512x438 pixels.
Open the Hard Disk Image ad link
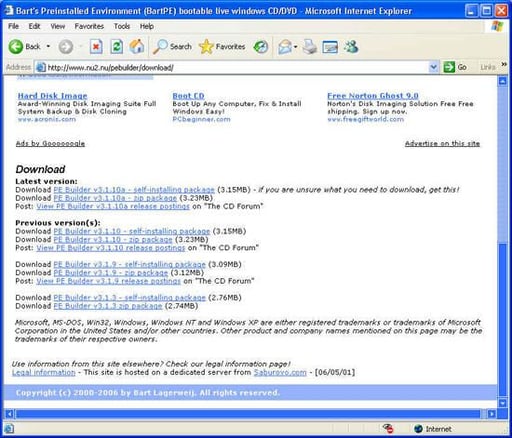coord(52,96)
